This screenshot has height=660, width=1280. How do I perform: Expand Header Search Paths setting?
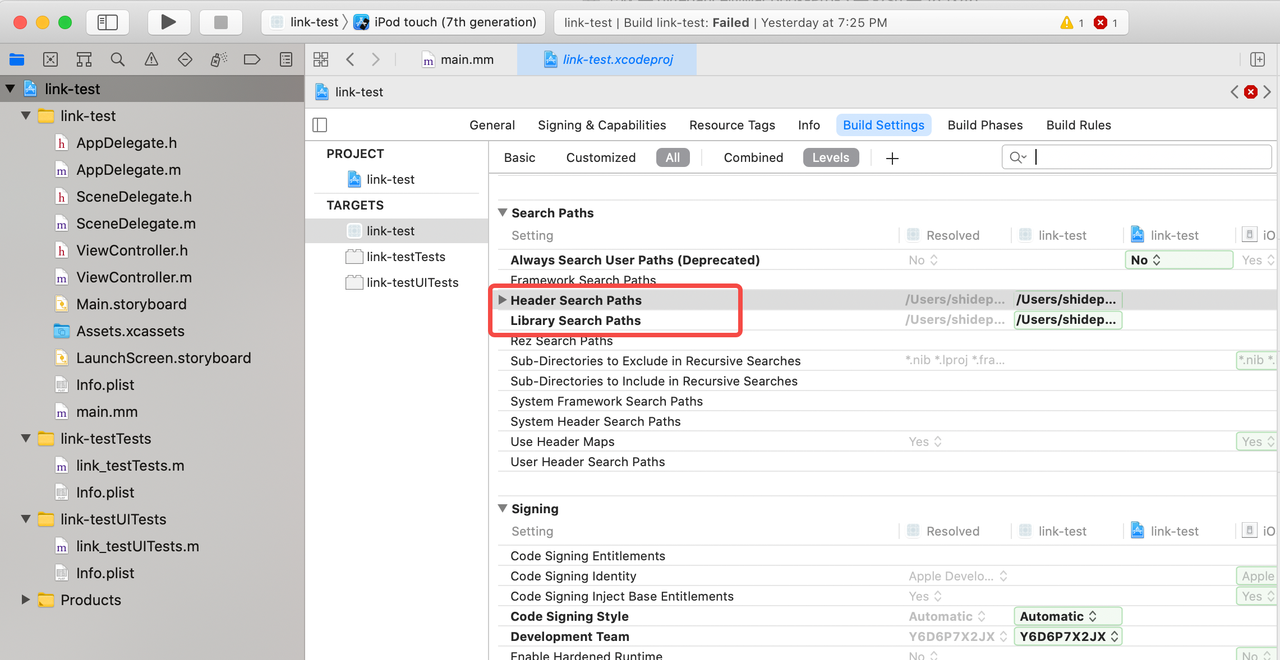503,300
